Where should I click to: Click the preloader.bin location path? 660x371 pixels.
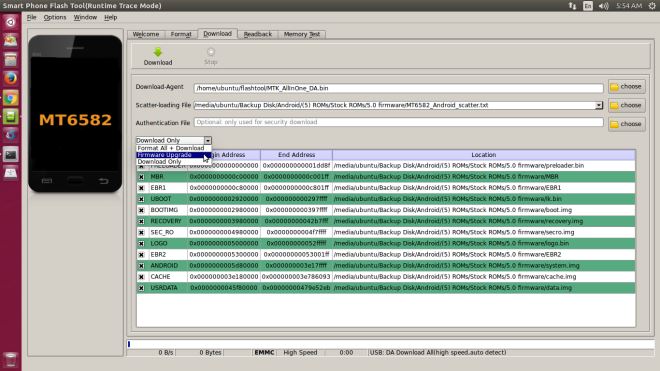[459, 165]
